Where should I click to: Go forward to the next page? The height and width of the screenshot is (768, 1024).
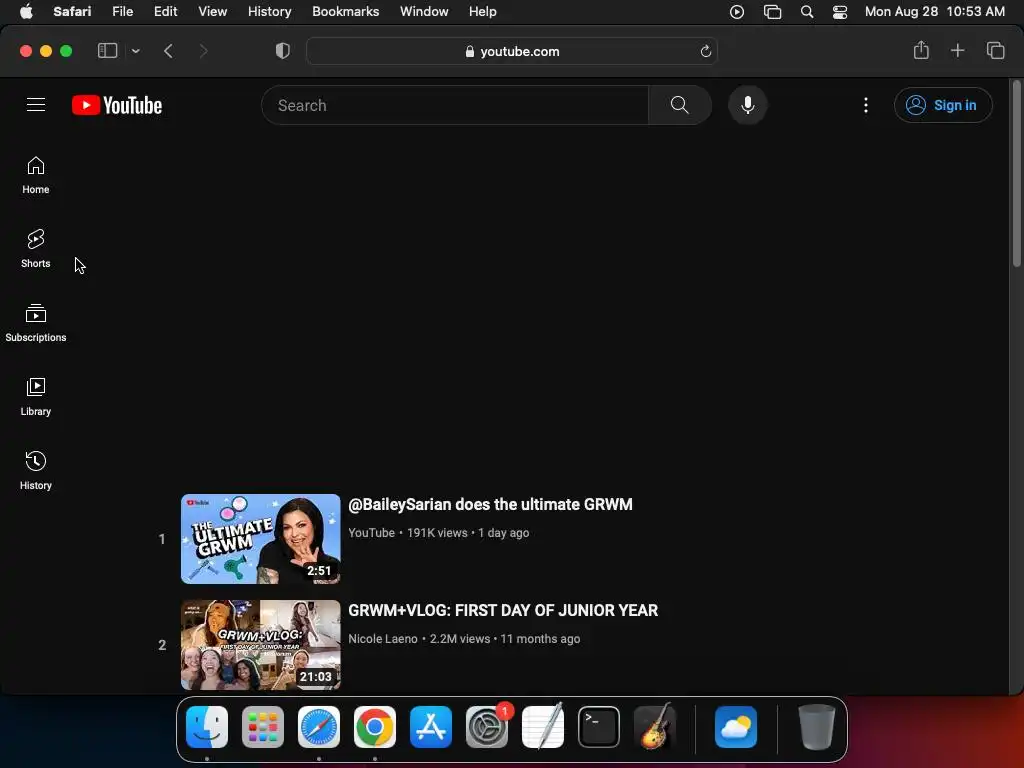tap(203, 51)
